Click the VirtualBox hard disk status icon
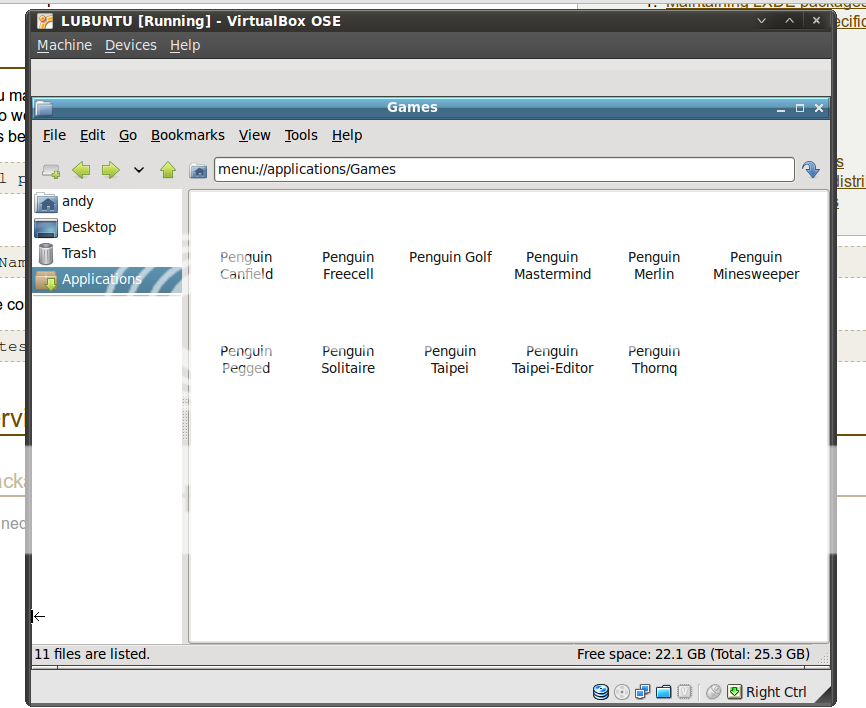This screenshot has height=708, width=866. click(600, 692)
